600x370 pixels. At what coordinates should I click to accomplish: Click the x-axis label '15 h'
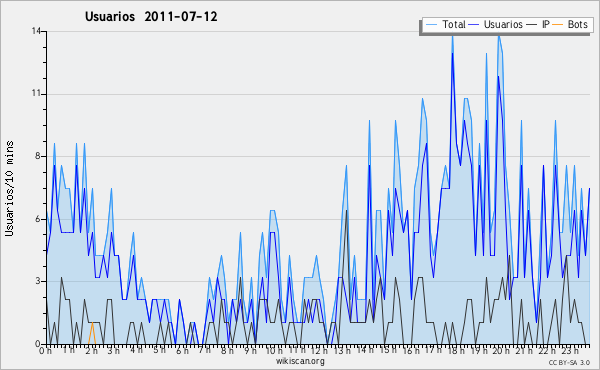point(388,350)
